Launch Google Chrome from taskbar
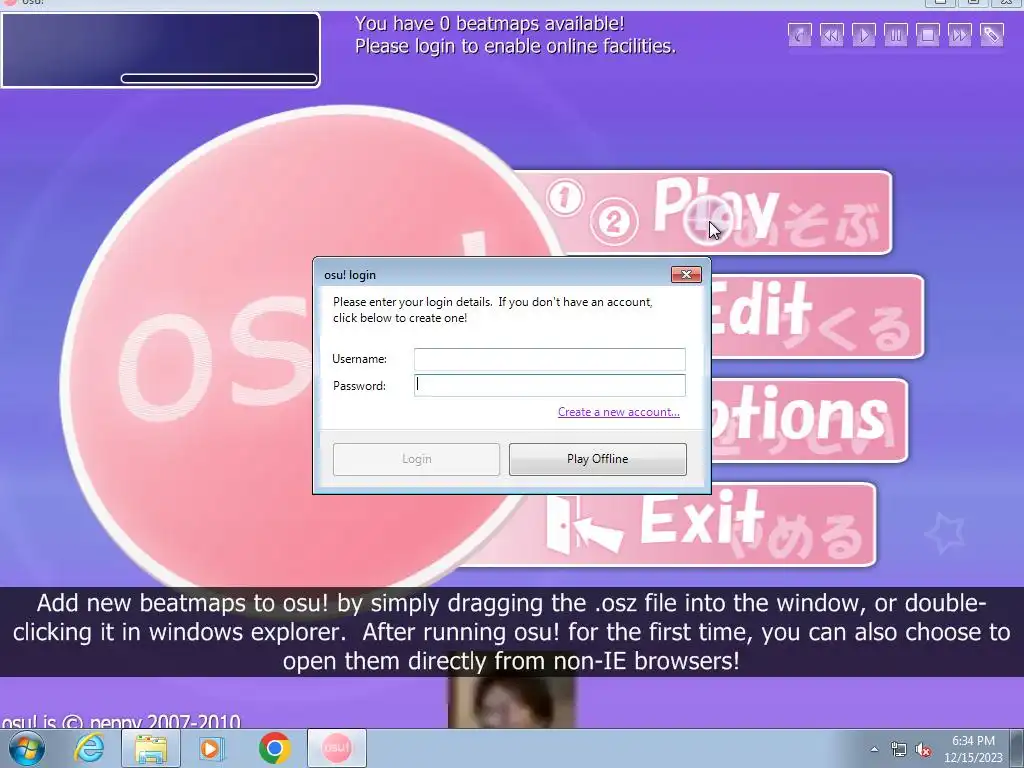Viewport: 1024px width, 768px height. [x=274, y=748]
